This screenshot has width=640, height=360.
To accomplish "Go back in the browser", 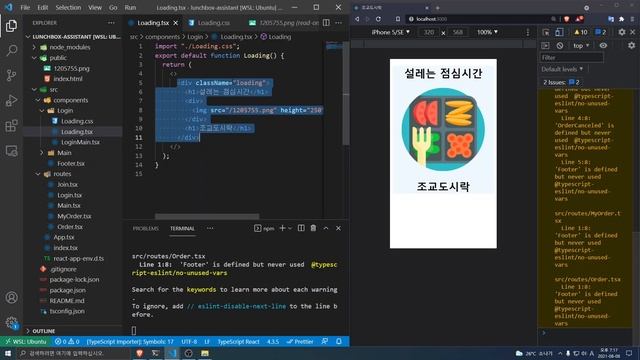I will coord(357,19).
